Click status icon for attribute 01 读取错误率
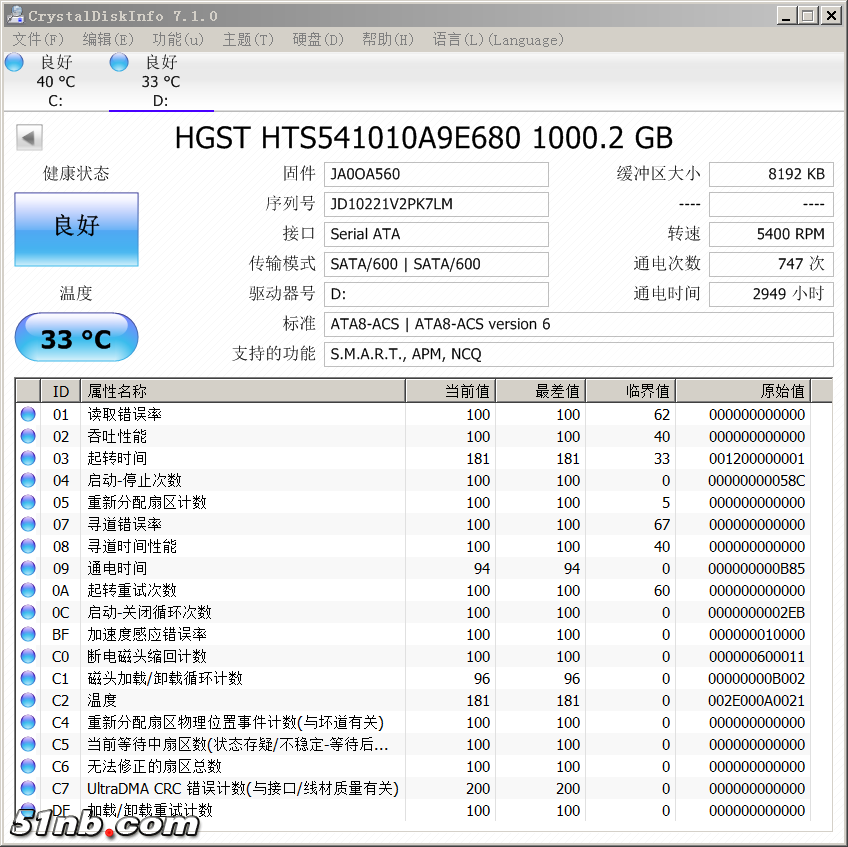 click(28, 414)
